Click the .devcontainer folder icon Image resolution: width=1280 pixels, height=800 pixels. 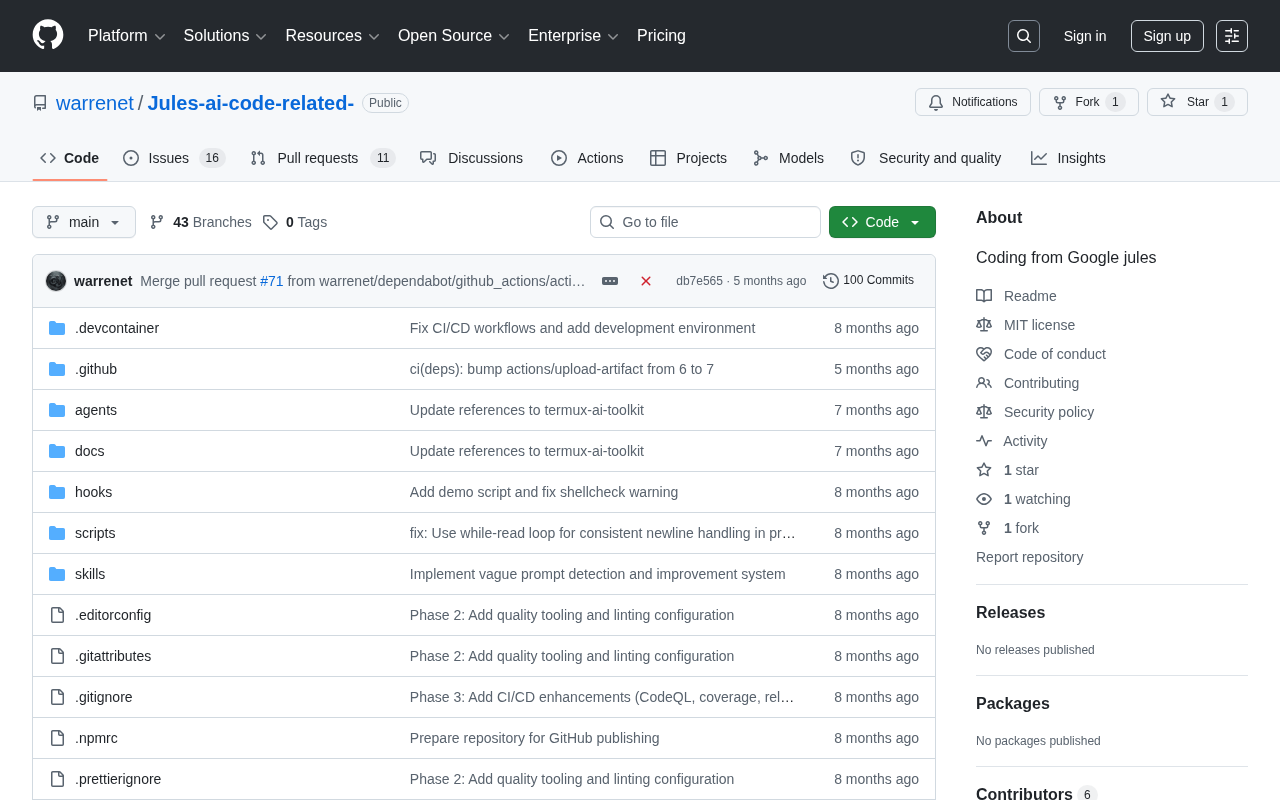tap(57, 328)
